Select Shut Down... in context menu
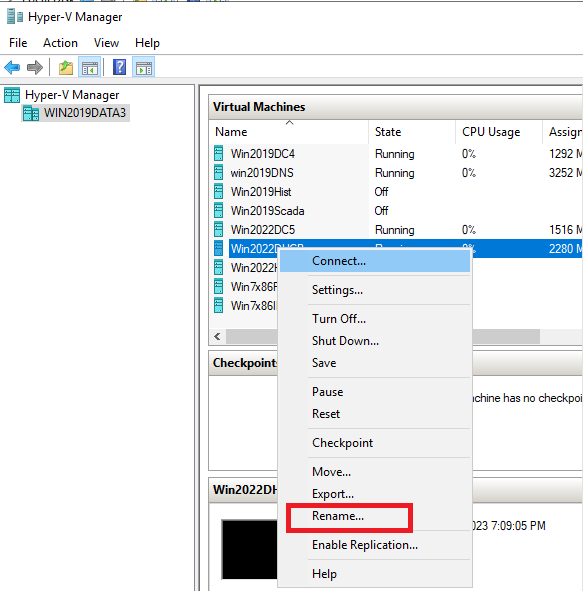The height and width of the screenshot is (591, 583). tap(375, 341)
